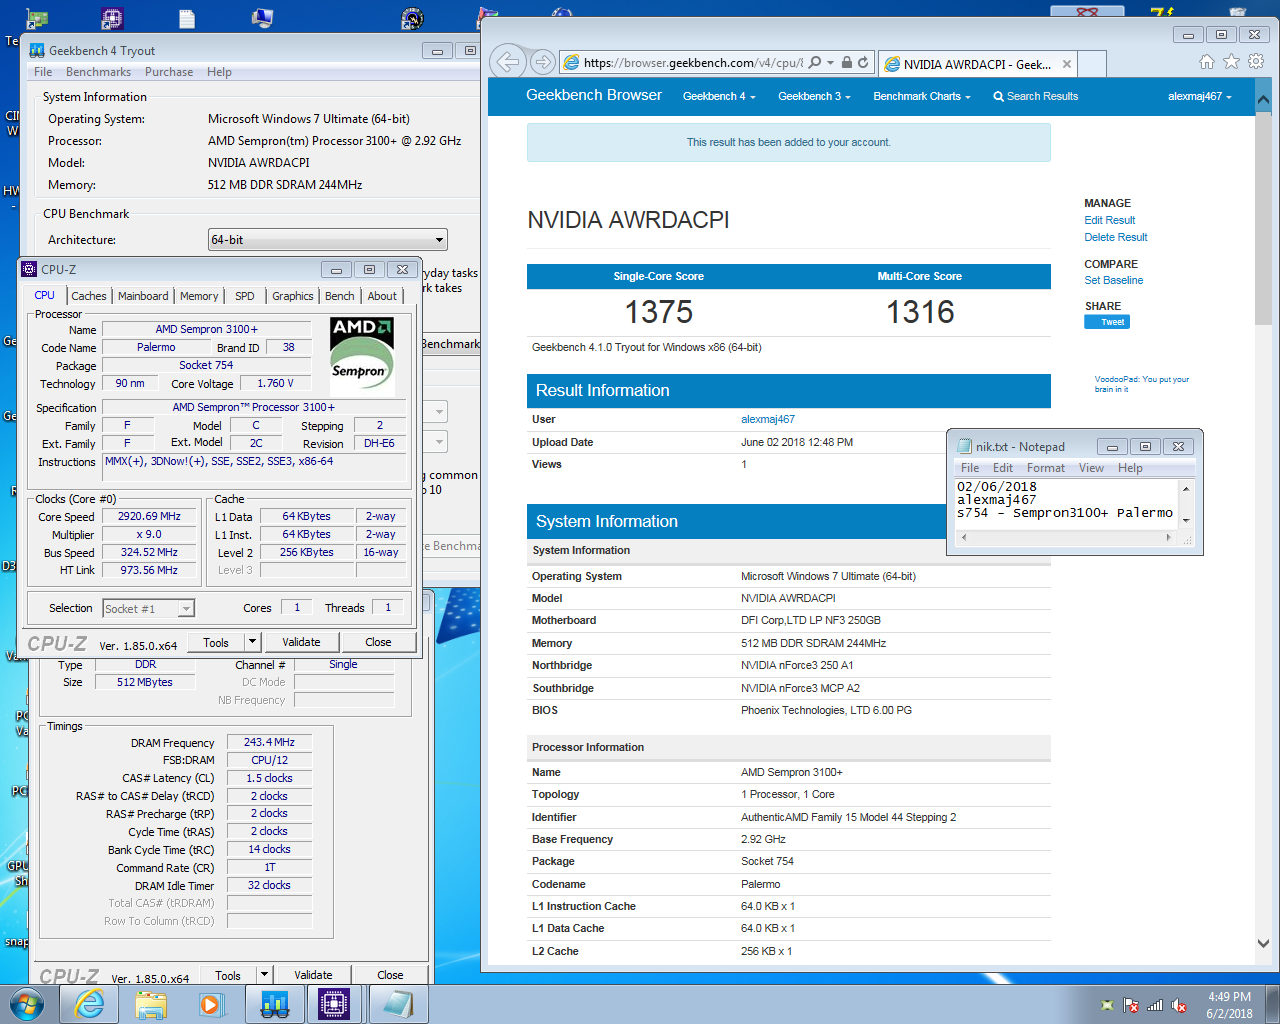
Task: Open Internet Explorer home page icon
Action: [1207, 62]
